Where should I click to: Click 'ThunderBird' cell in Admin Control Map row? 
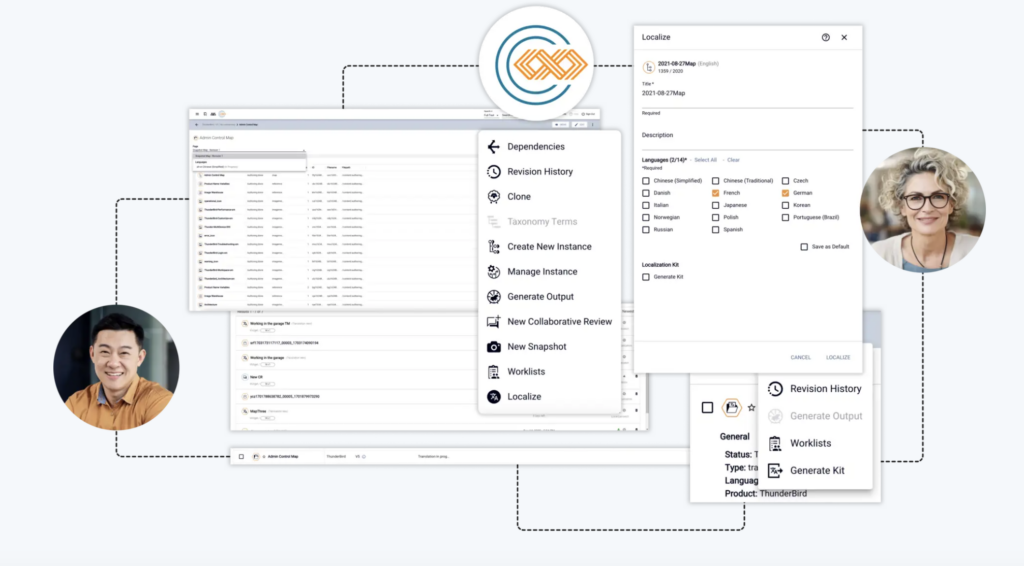click(x=336, y=457)
